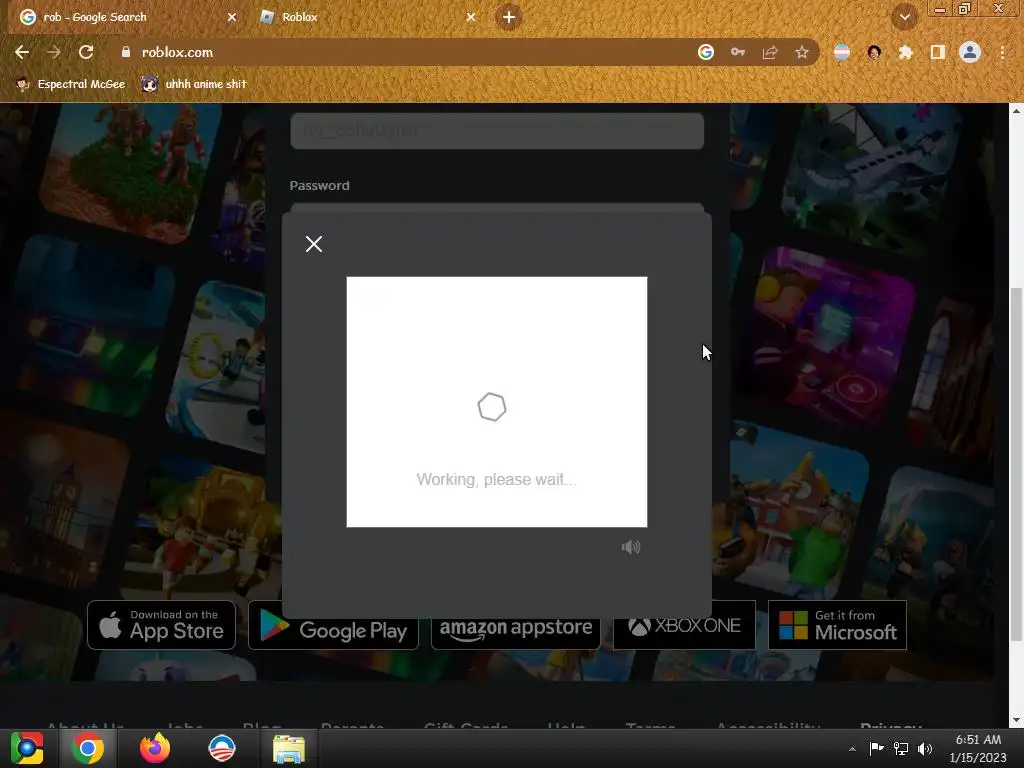Reload the Roblox page
Viewport: 1024px width, 768px height.
(x=86, y=52)
